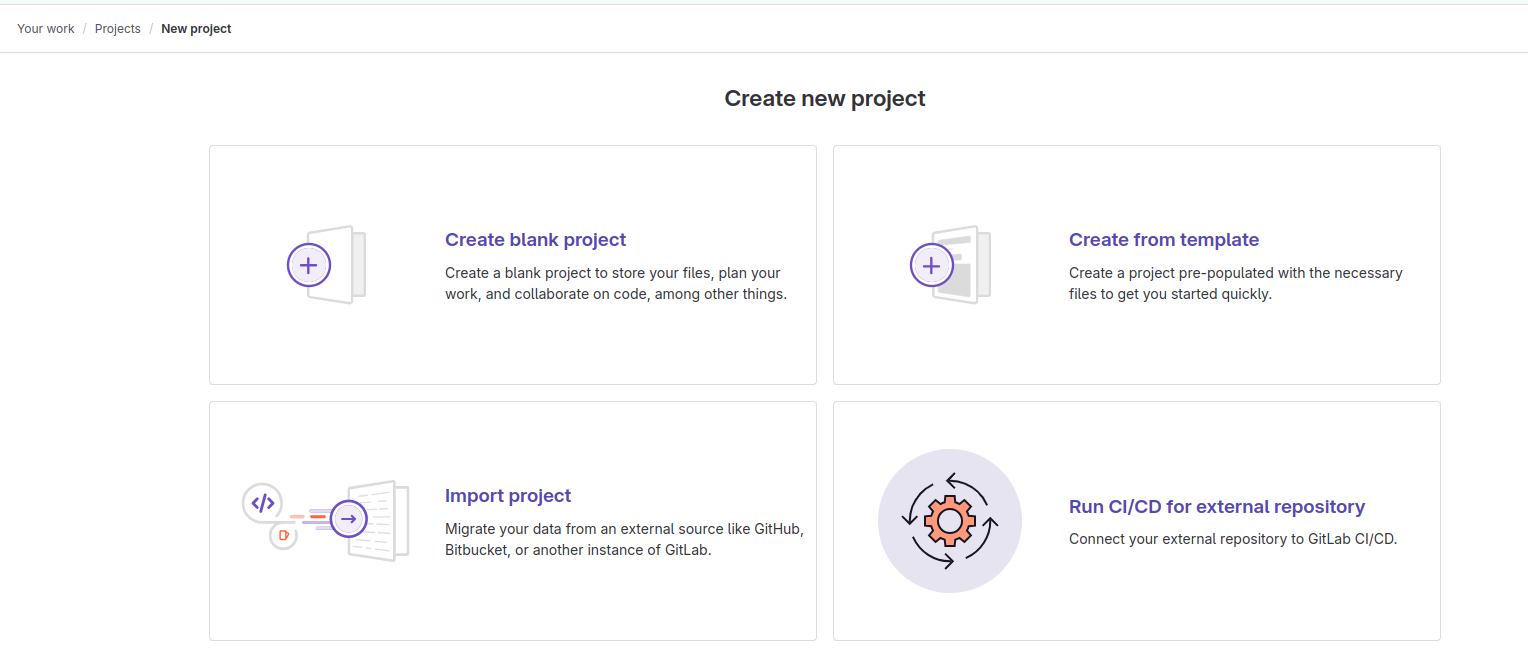Click the plus icon for blank project
The height and width of the screenshot is (660, 1528).
[x=309, y=265]
